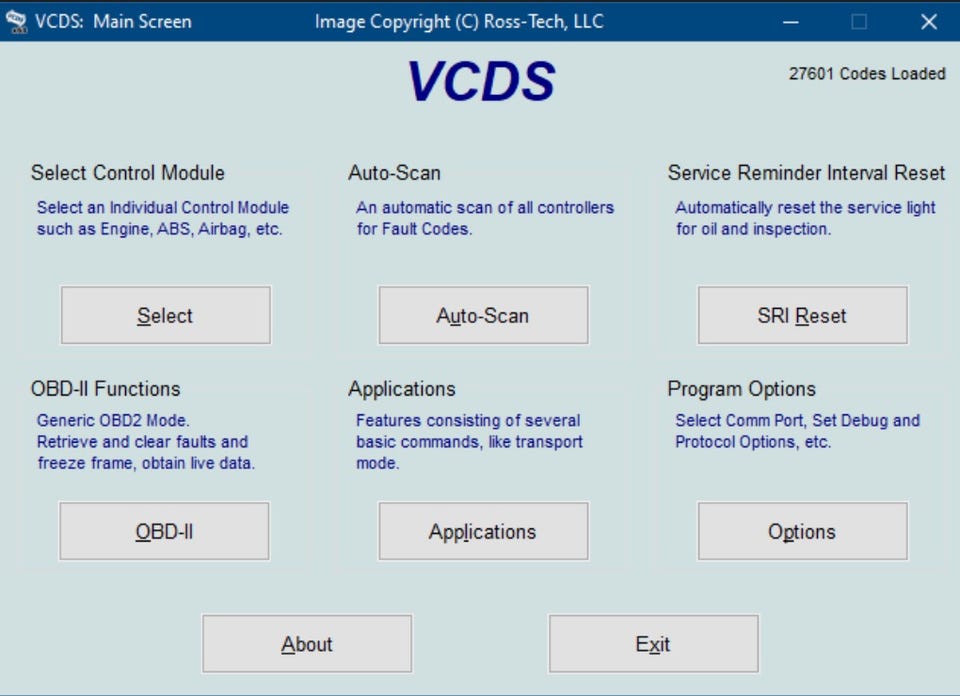
Task: Click the "OBD-II Functions" section title
Action: click(106, 389)
